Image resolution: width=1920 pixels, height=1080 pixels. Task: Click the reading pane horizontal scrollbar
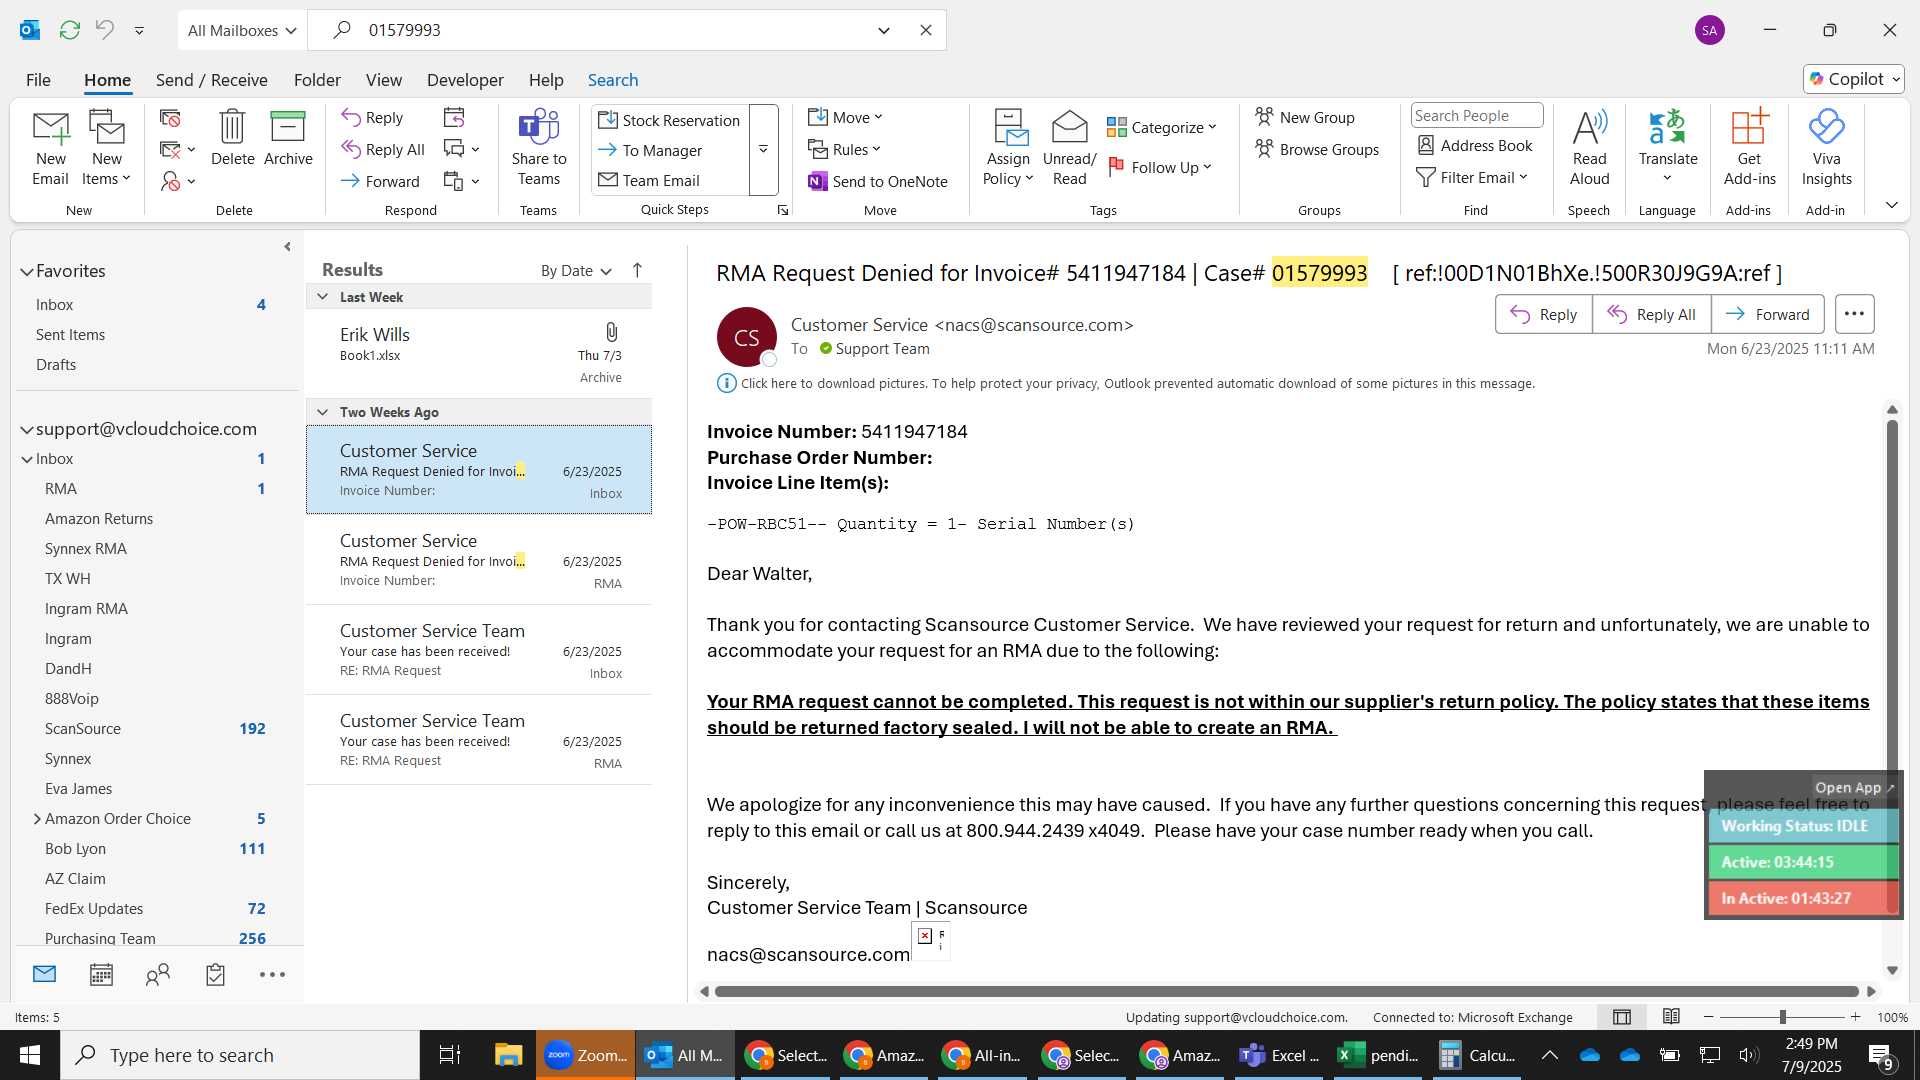point(1287,991)
